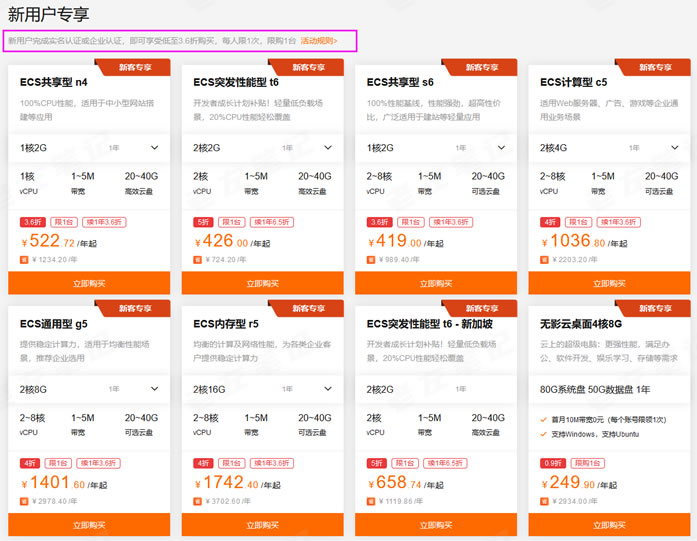The height and width of the screenshot is (541, 697).
Task: Click the 限购1台 tag on 无影云桌面
Action: (588, 463)
